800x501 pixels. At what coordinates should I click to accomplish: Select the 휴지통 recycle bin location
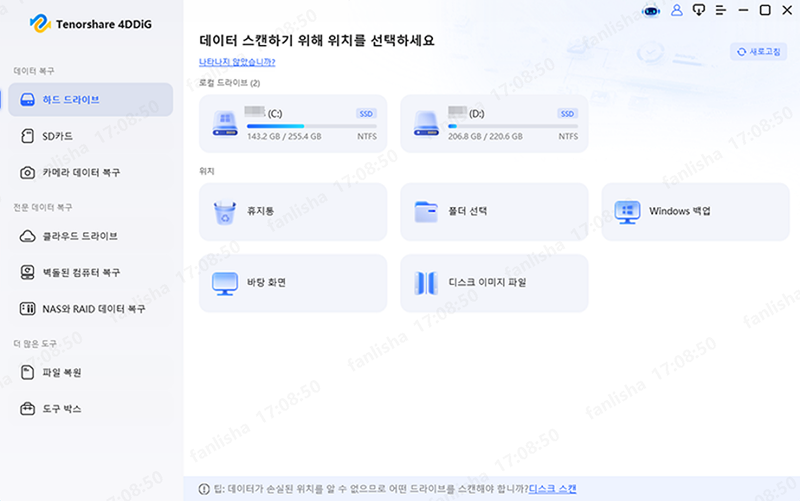point(293,212)
